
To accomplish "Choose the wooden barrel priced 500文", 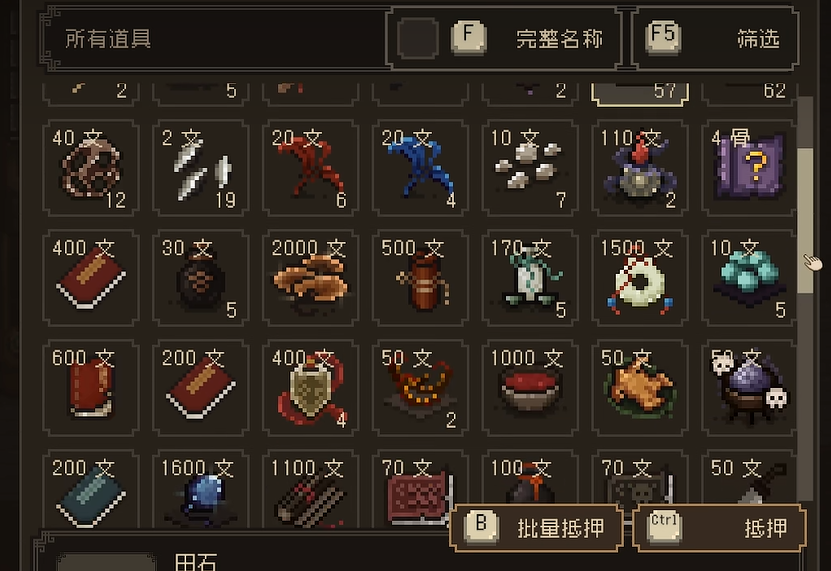I will click(420, 278).
